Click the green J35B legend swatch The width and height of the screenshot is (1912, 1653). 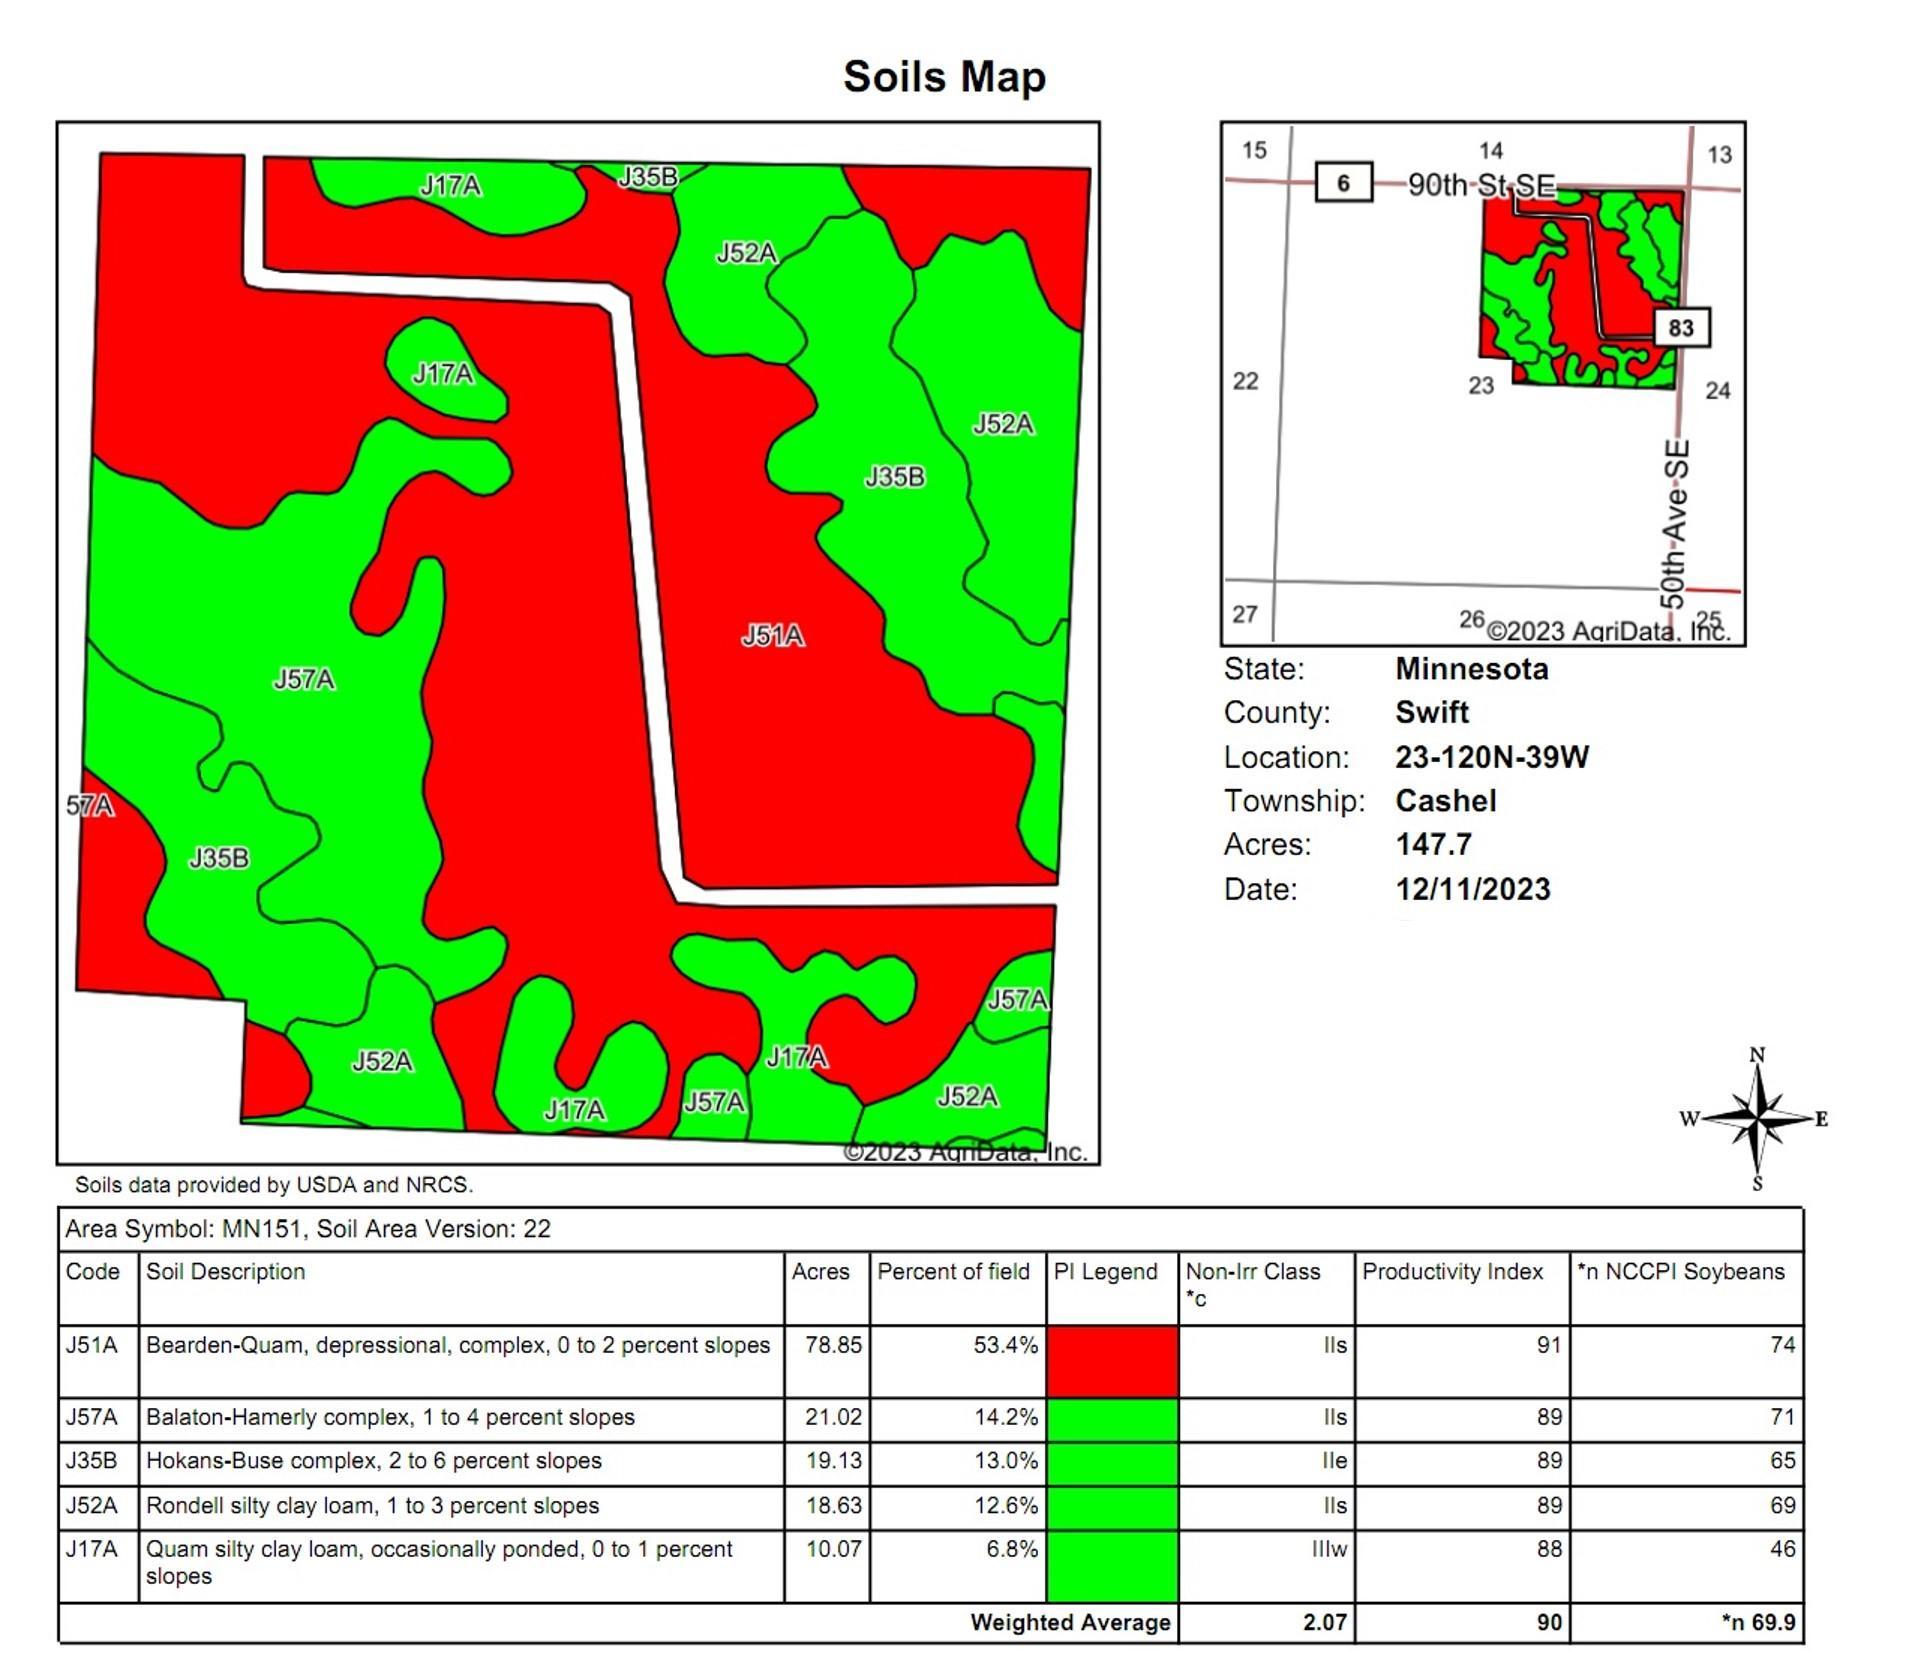[x=1111, y=1463]
